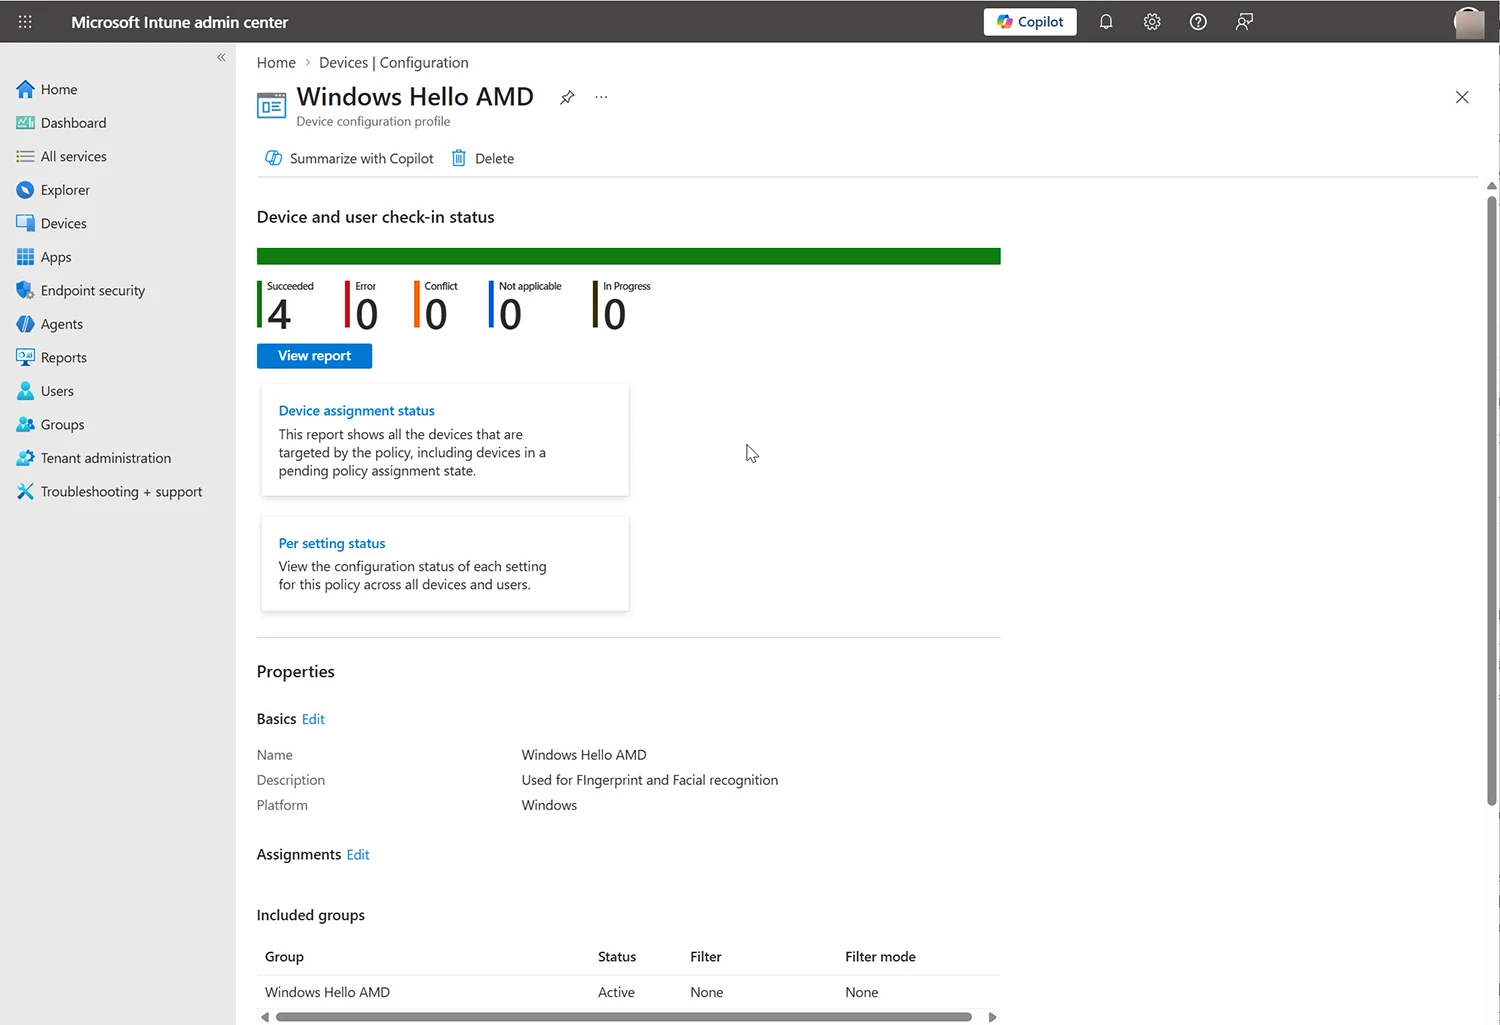Open the Per setting status report
1500x1025 pixels.
click(331, 543)
